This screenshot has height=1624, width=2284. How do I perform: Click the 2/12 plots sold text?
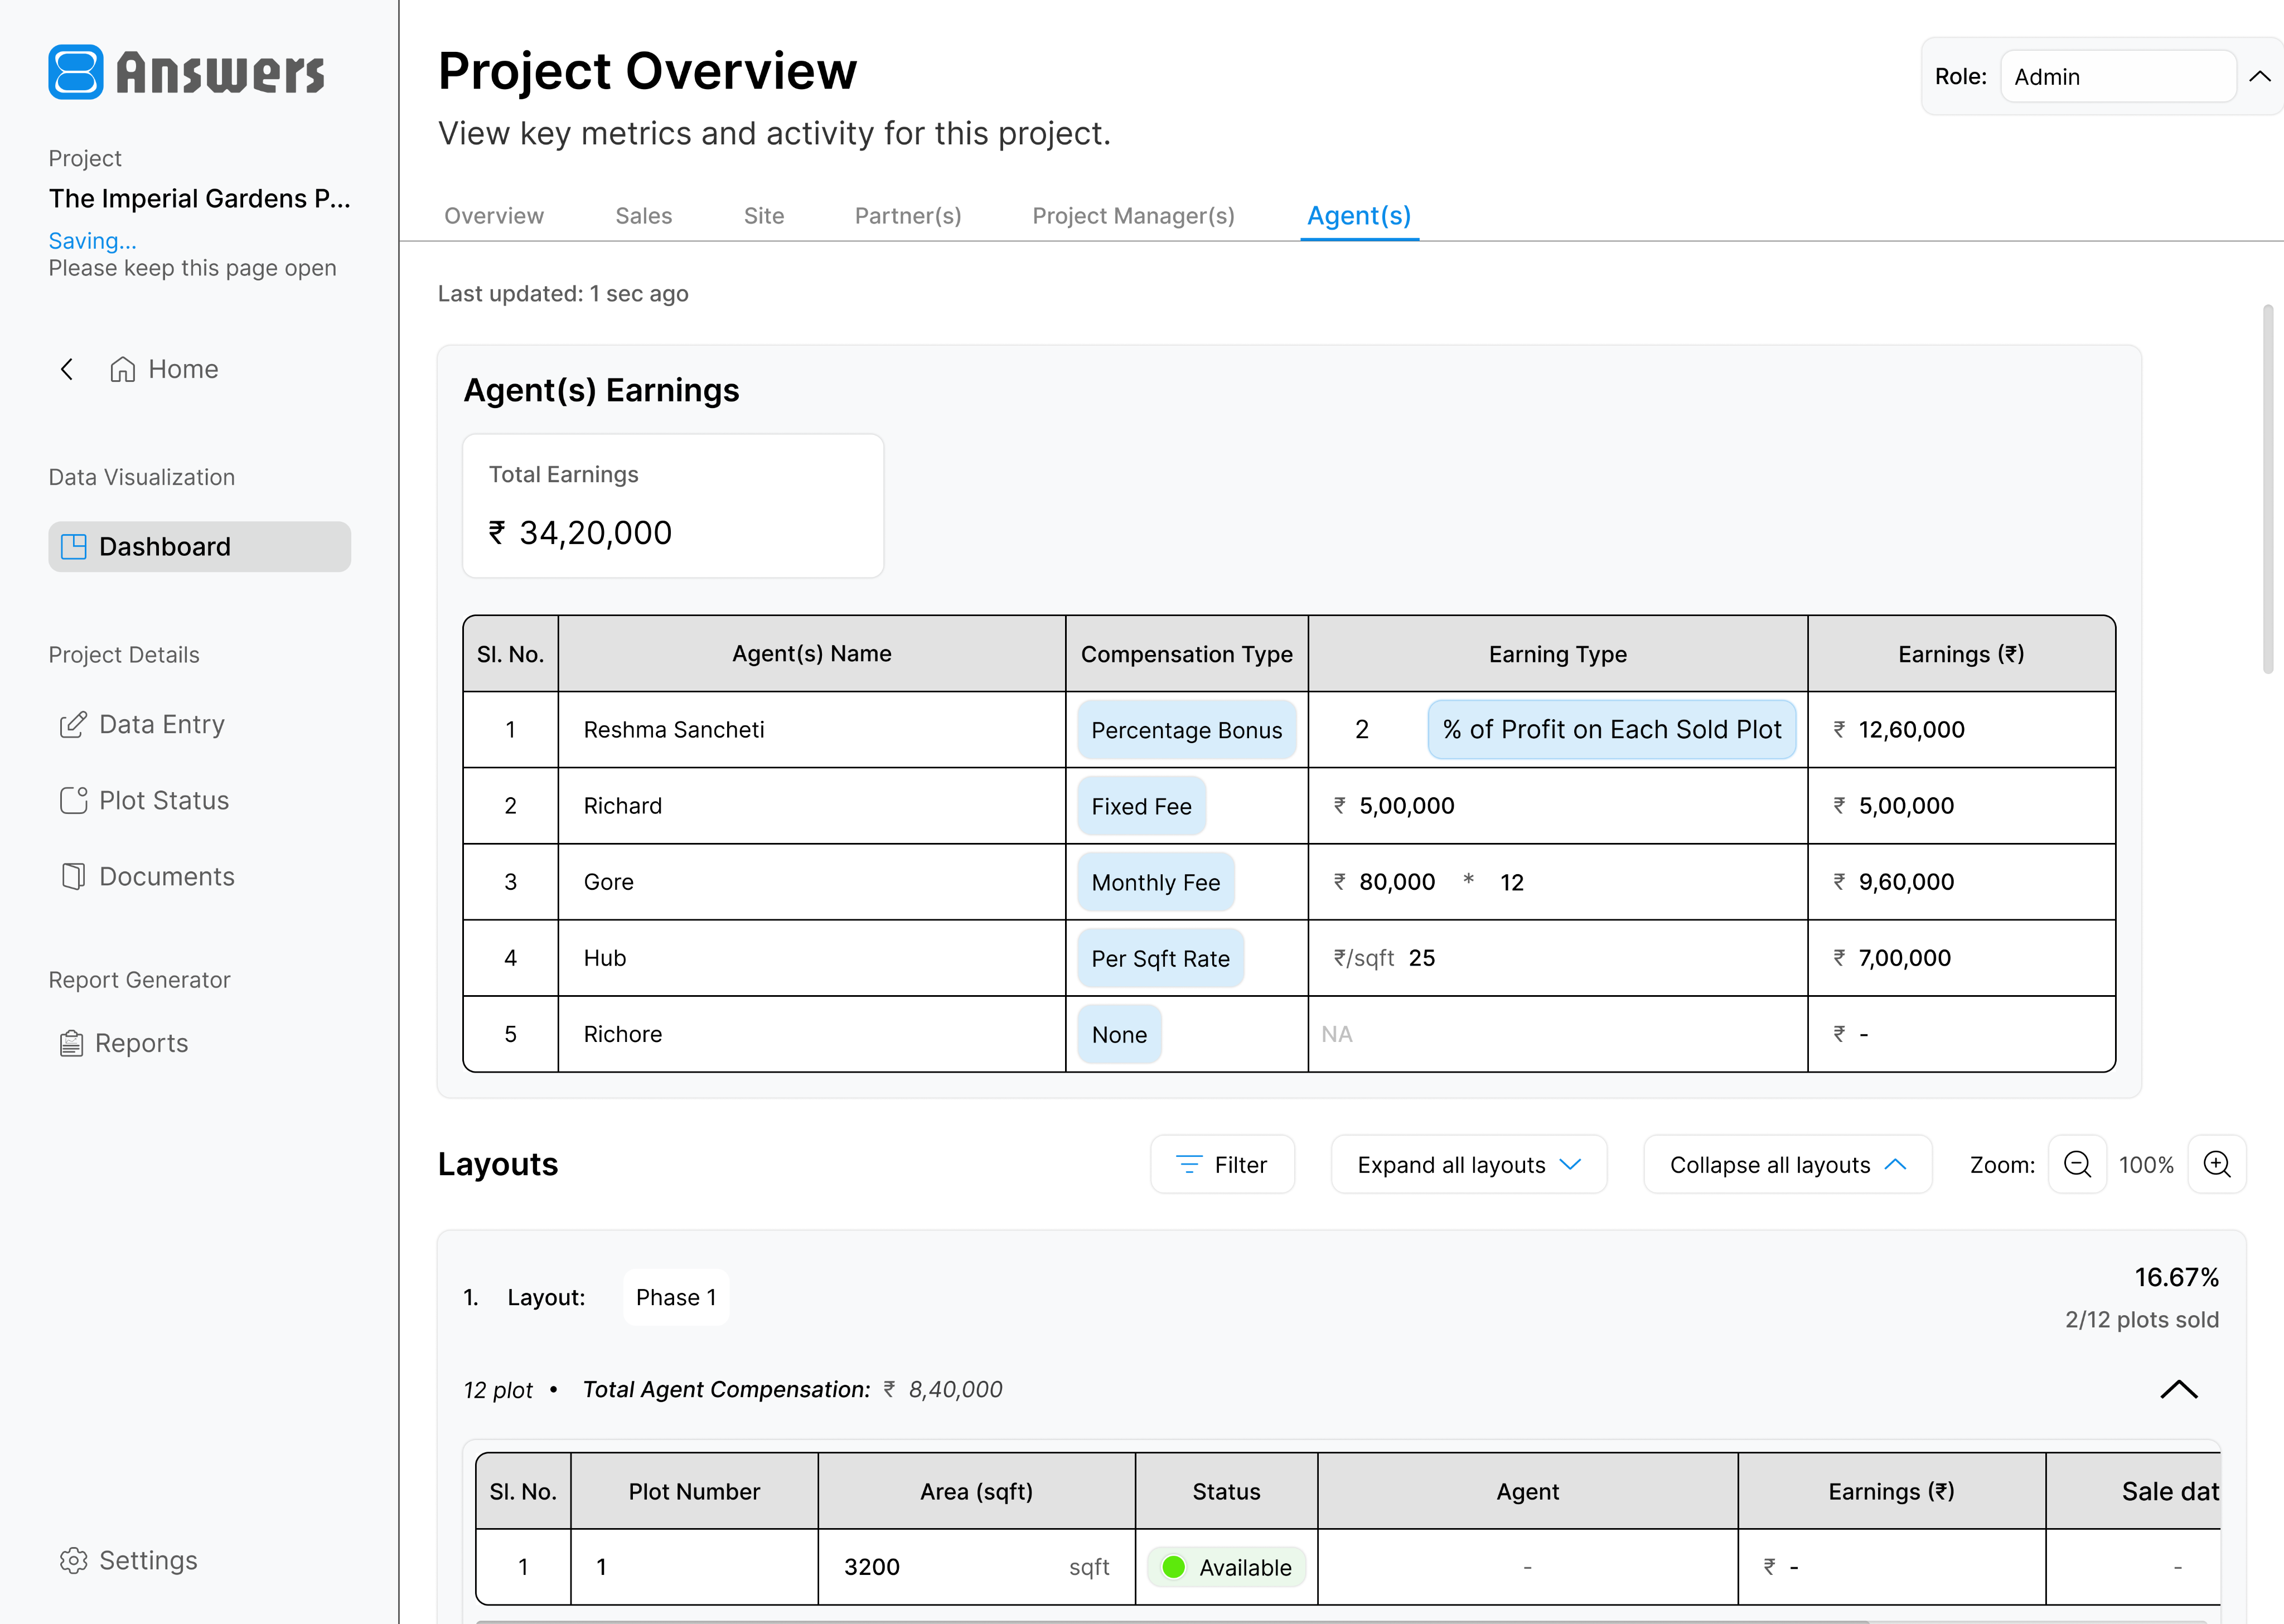click(x=2142, y=1319)
